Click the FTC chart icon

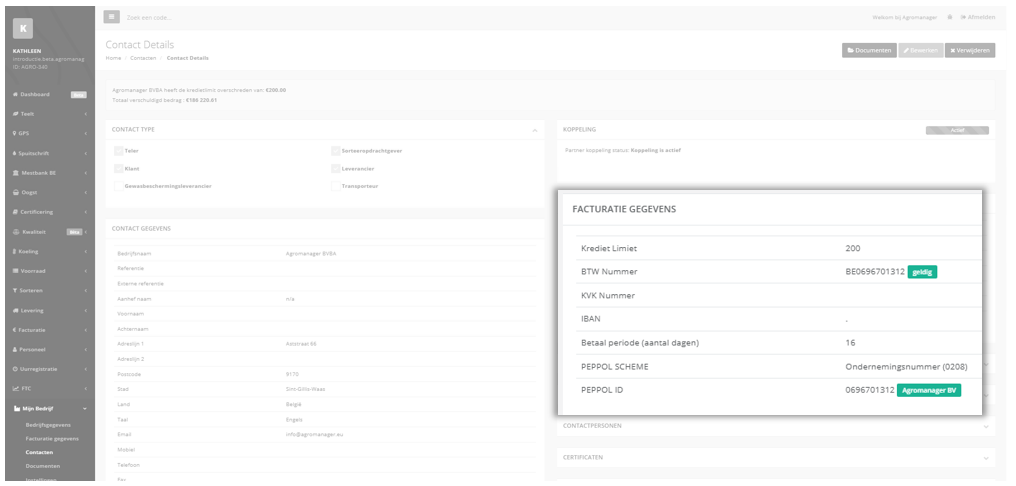click(16, 389)
